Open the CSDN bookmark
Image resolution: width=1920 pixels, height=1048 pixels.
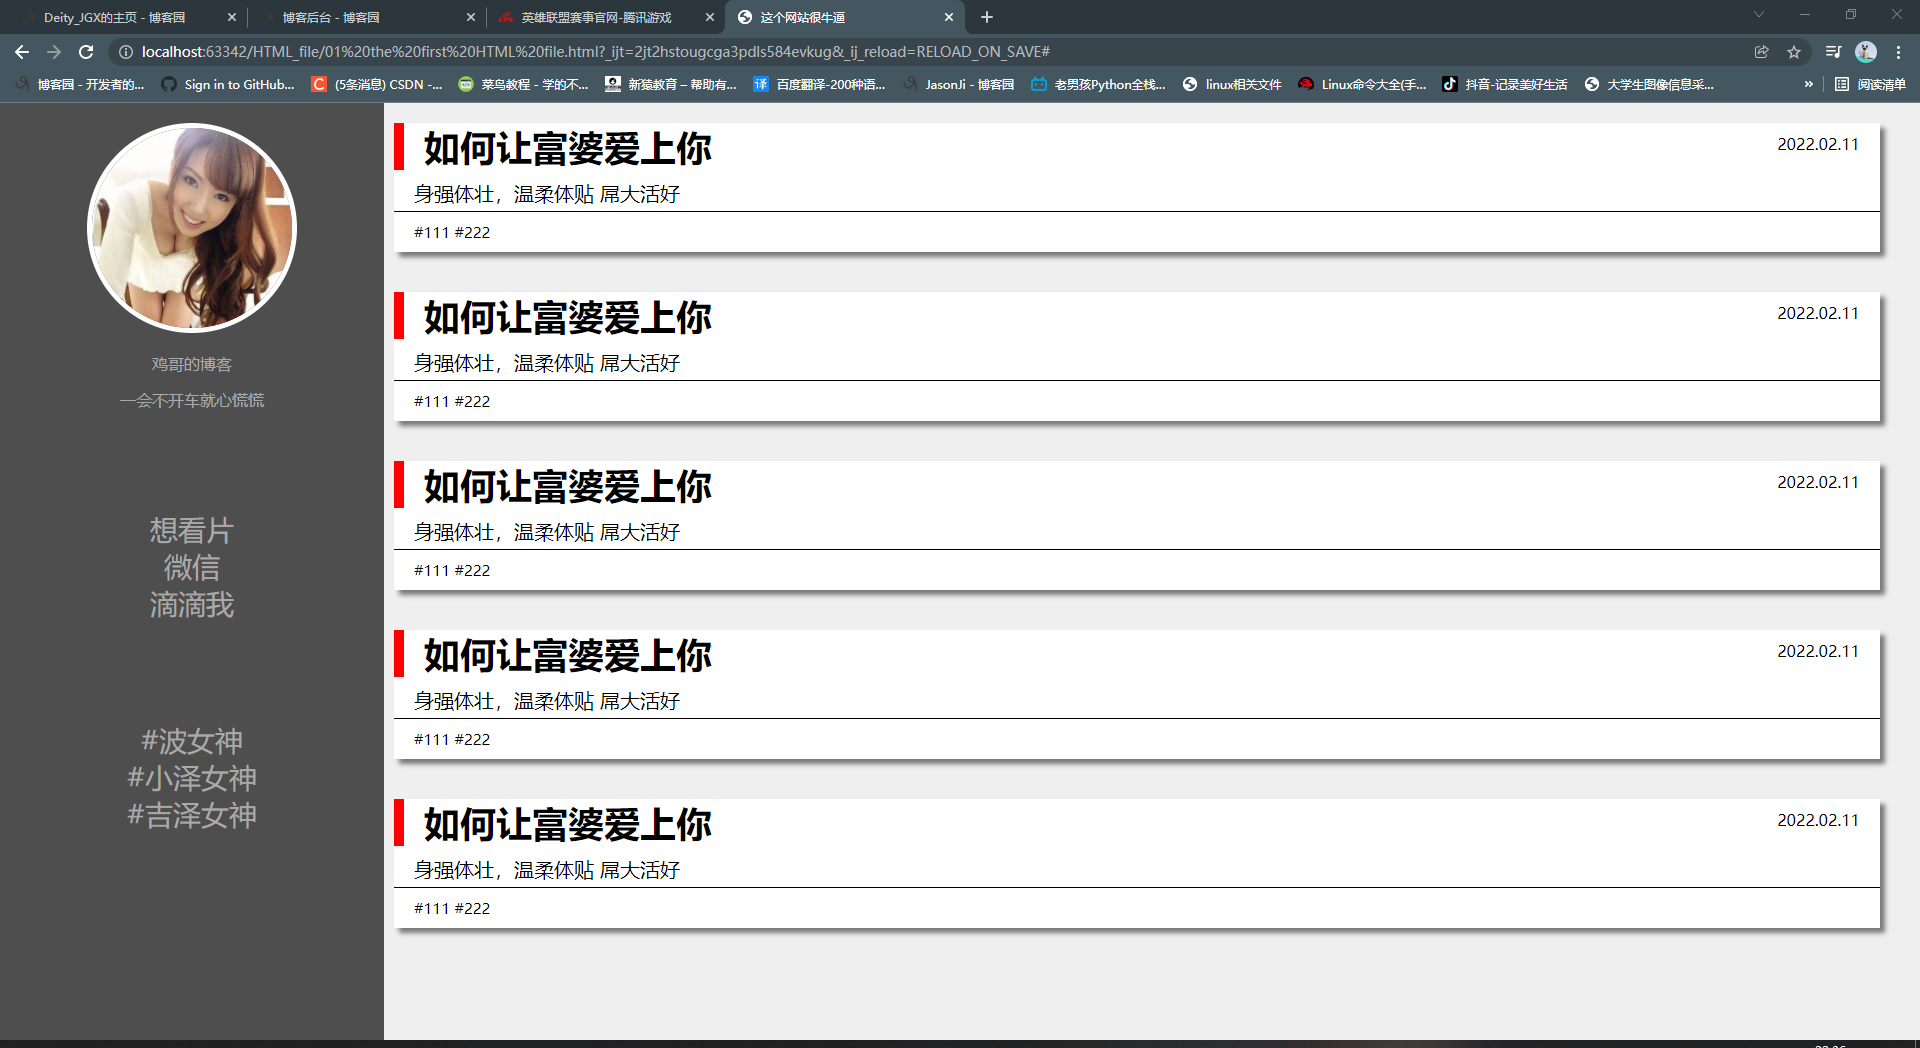click(x=377, y=85)
